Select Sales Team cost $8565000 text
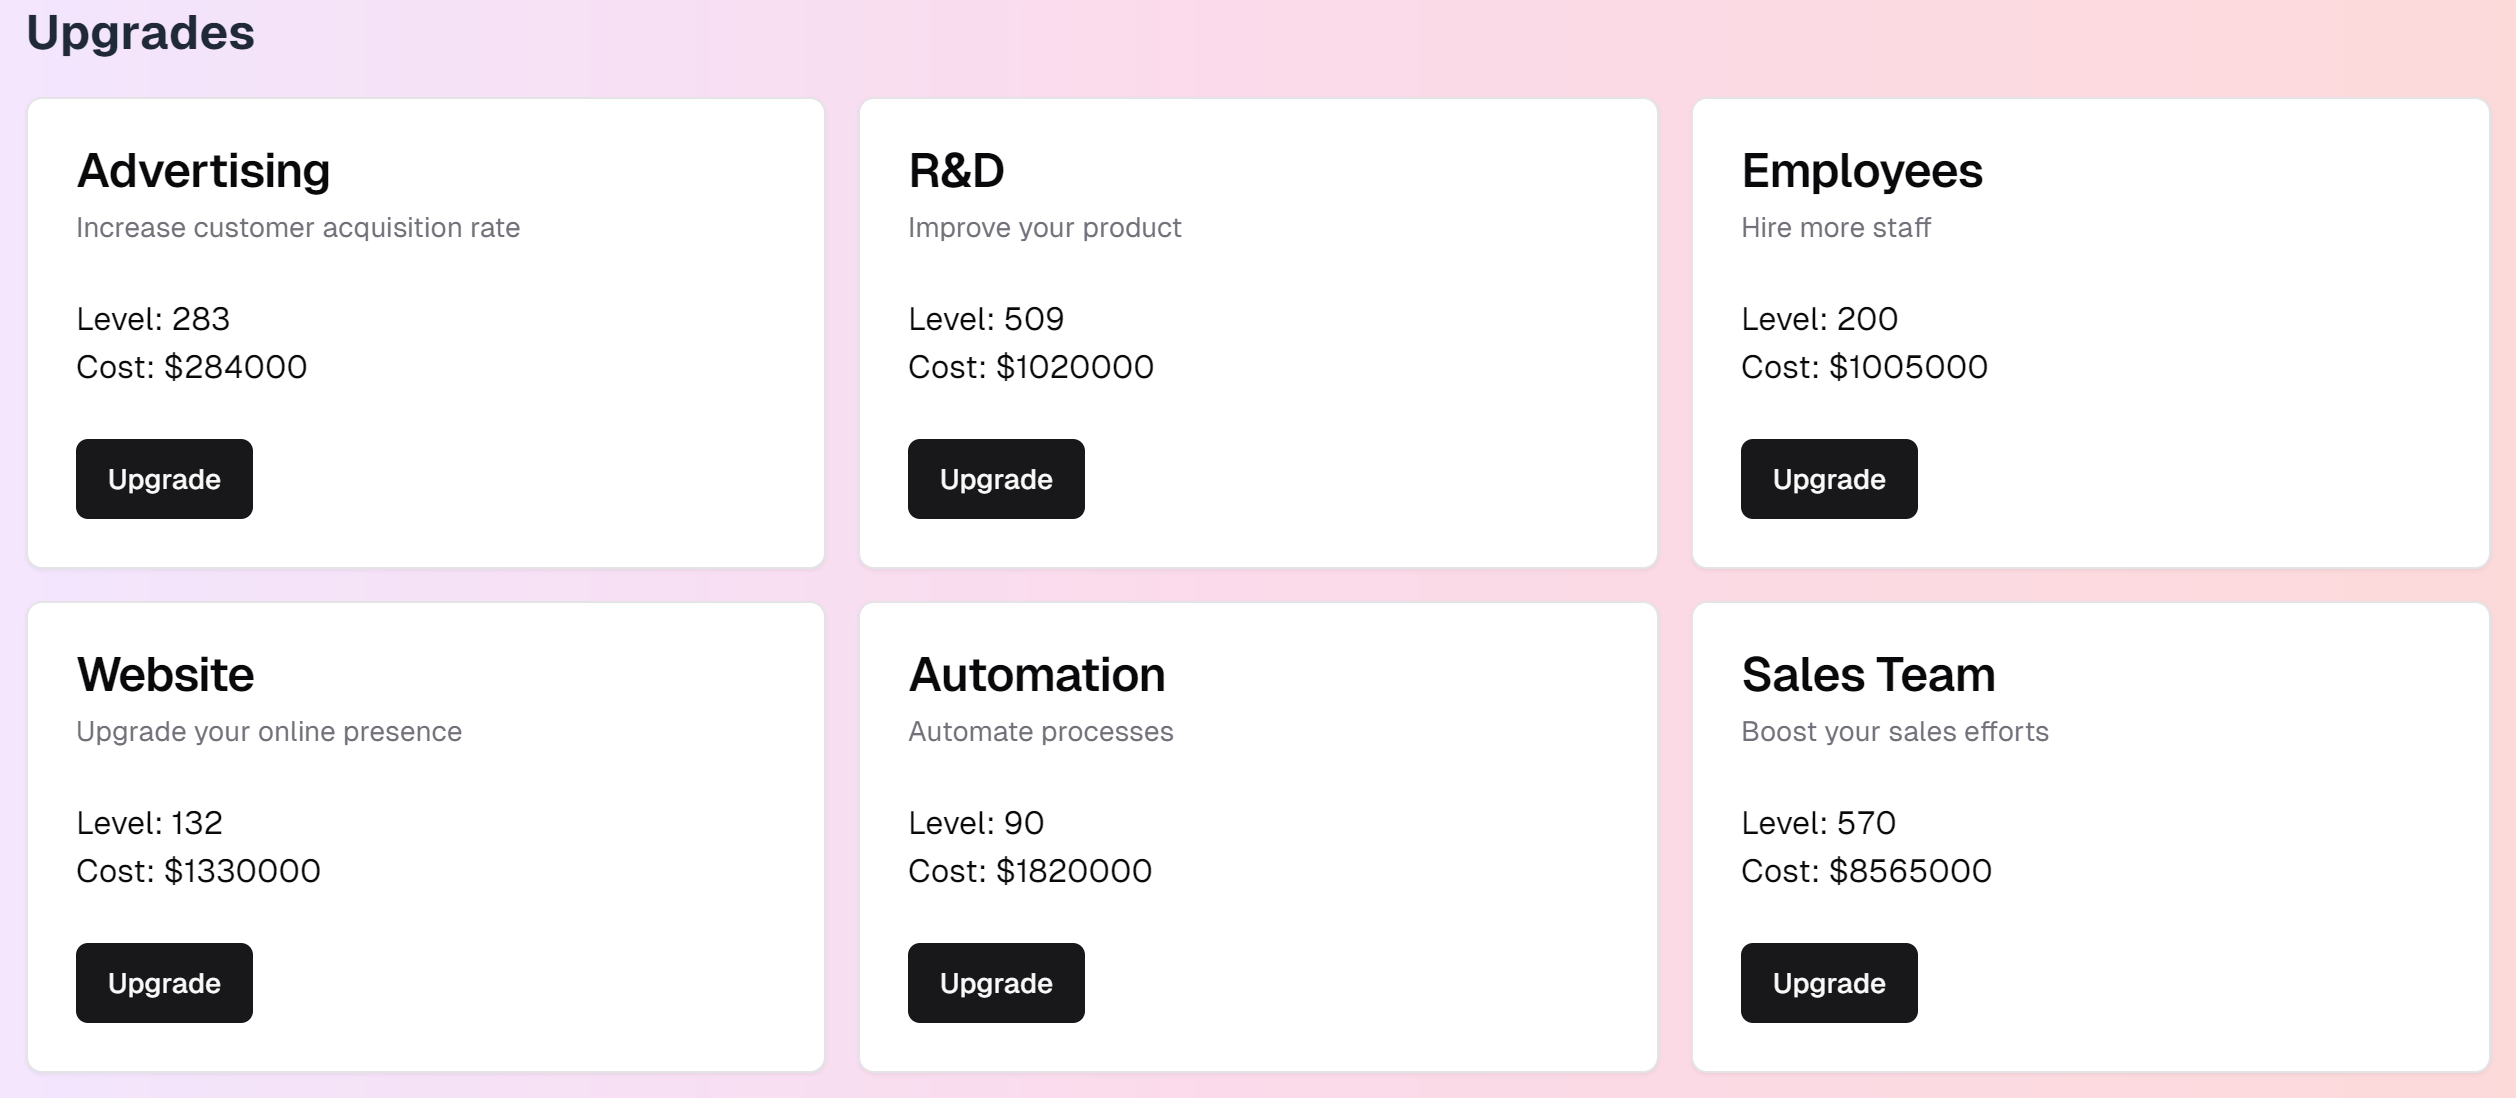The image size is (2516, 1098). click(x=1866, y=871)
